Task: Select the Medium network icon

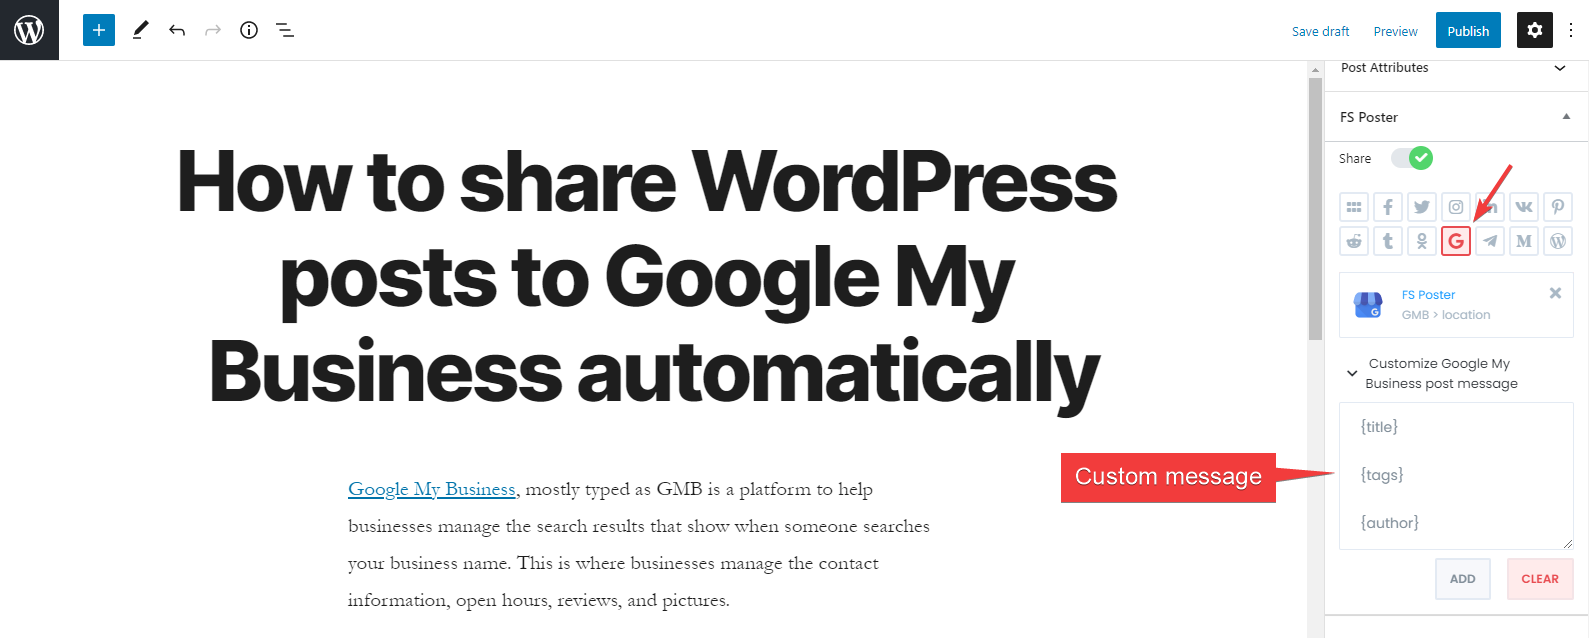Action: (x=1524, y=241)
